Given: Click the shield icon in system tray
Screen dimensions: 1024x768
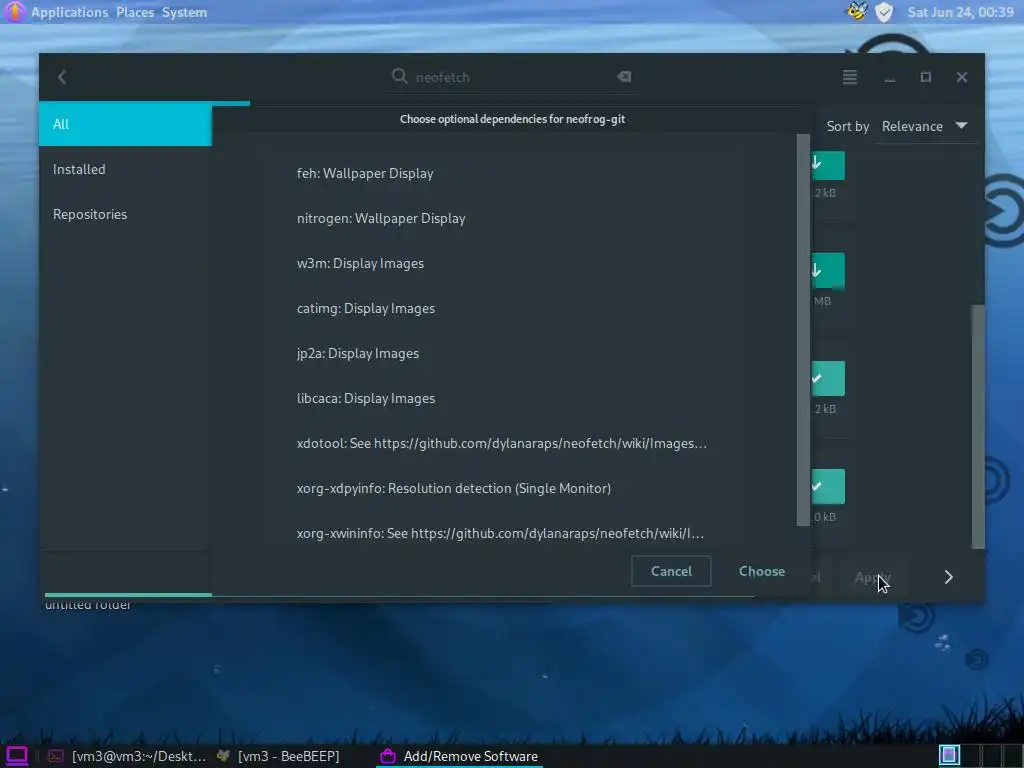Looking at the screenshot, I should (x=884, y=12).
